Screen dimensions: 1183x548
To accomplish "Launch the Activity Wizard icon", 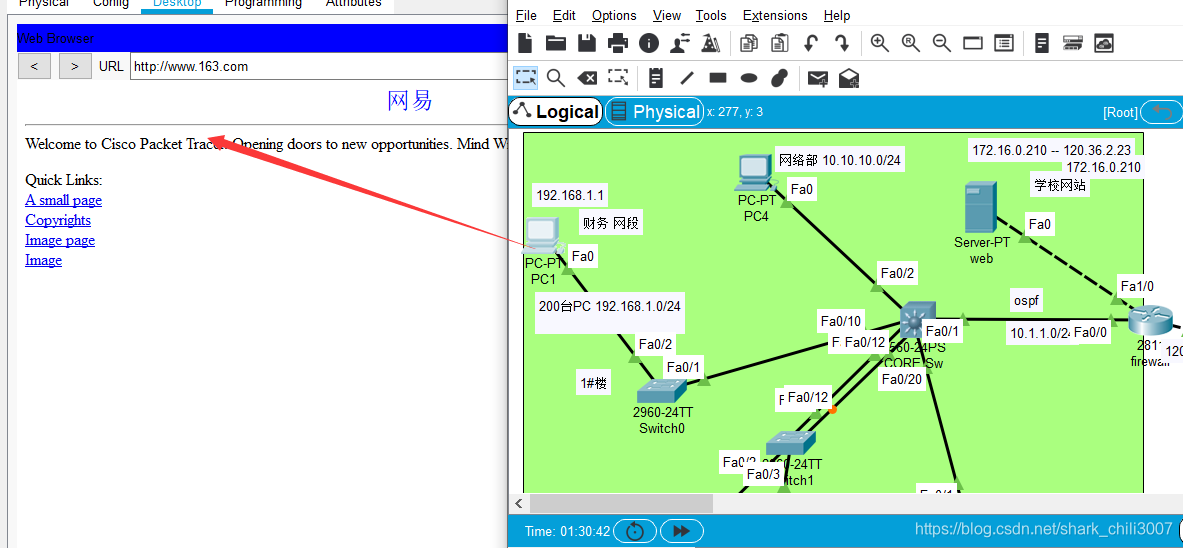I will pos(710,43).
